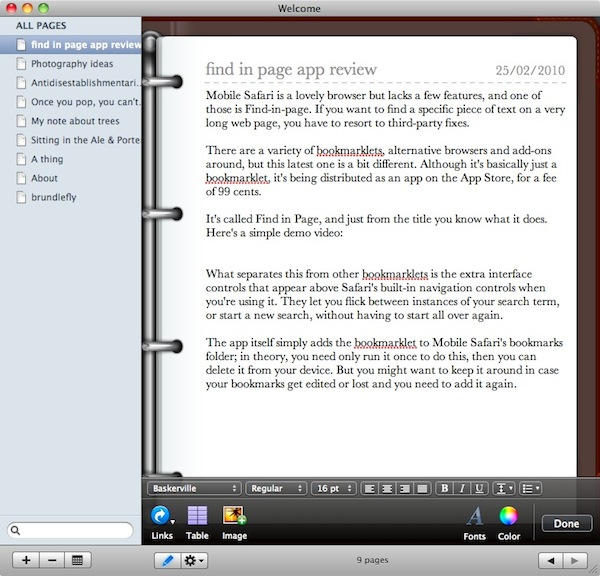This screenshot has height=576, width=600.
Task: Go to the previous page arrow
Action: pos(548,560)
